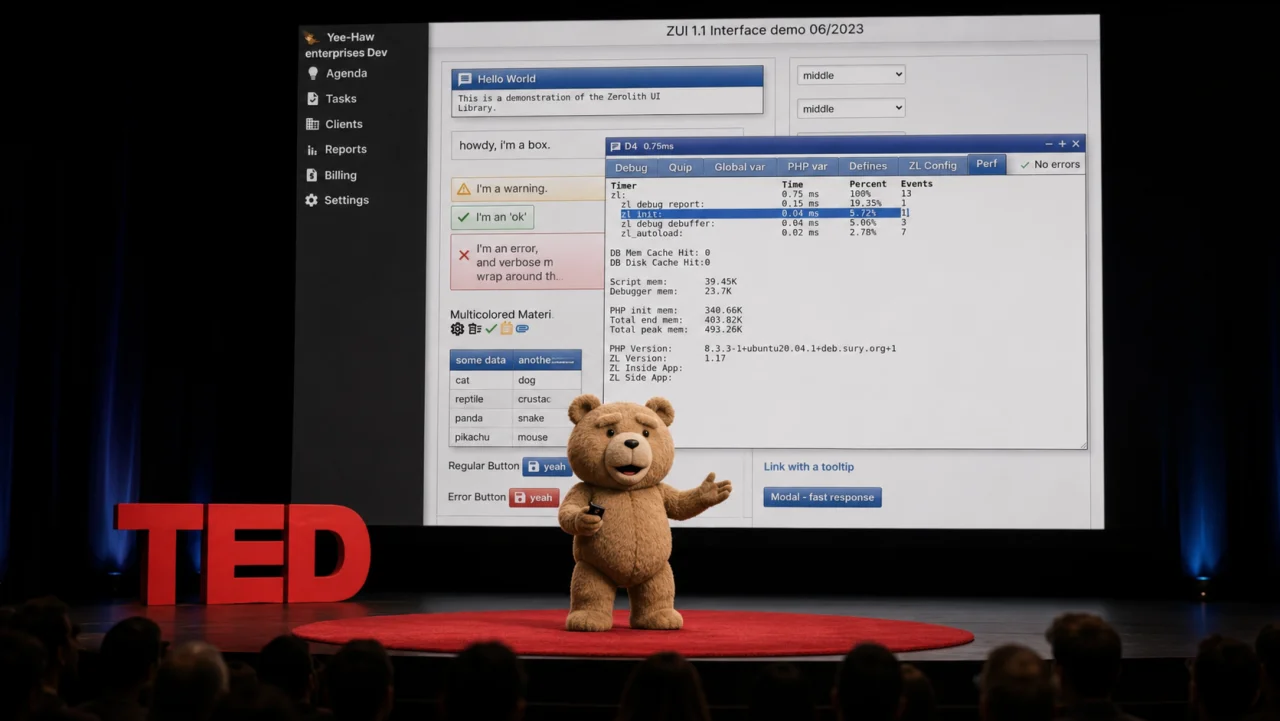Viewport: 1280px width, 721px height.
Task: Click the 'Modal - fast response' button
Action: tap(822, 497)
